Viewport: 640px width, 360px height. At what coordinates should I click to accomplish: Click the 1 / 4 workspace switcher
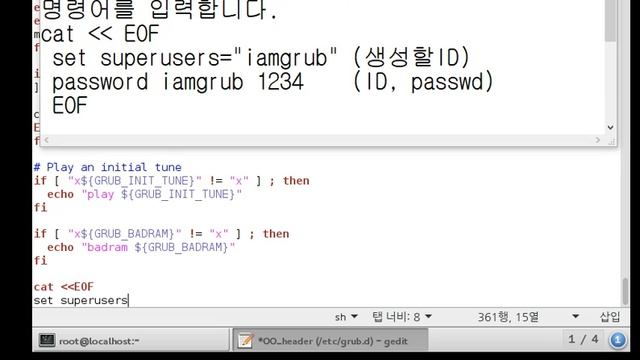(x=583, y=339)
